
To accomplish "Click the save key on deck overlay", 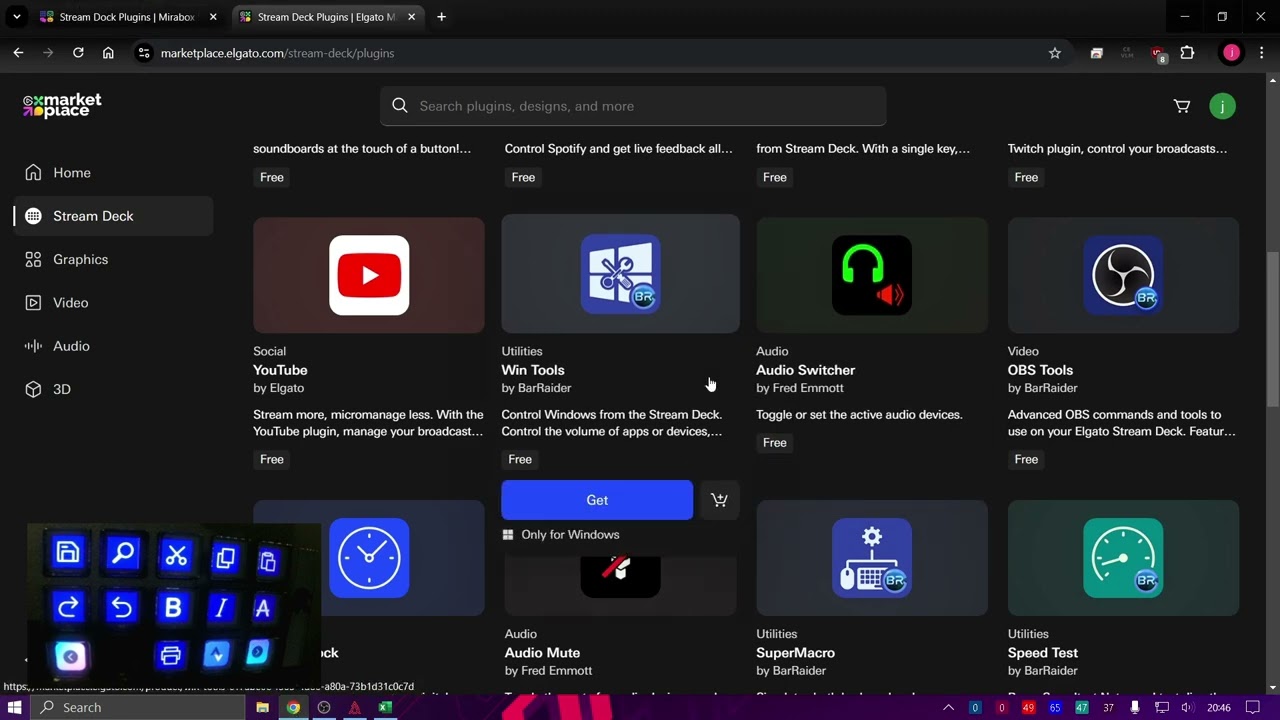I will click(x=68, y=553).
